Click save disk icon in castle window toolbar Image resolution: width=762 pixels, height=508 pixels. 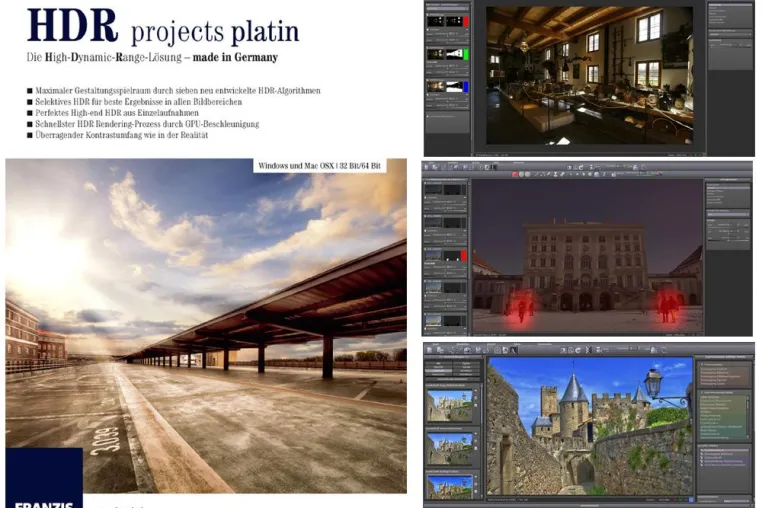[x=478, y=350]
